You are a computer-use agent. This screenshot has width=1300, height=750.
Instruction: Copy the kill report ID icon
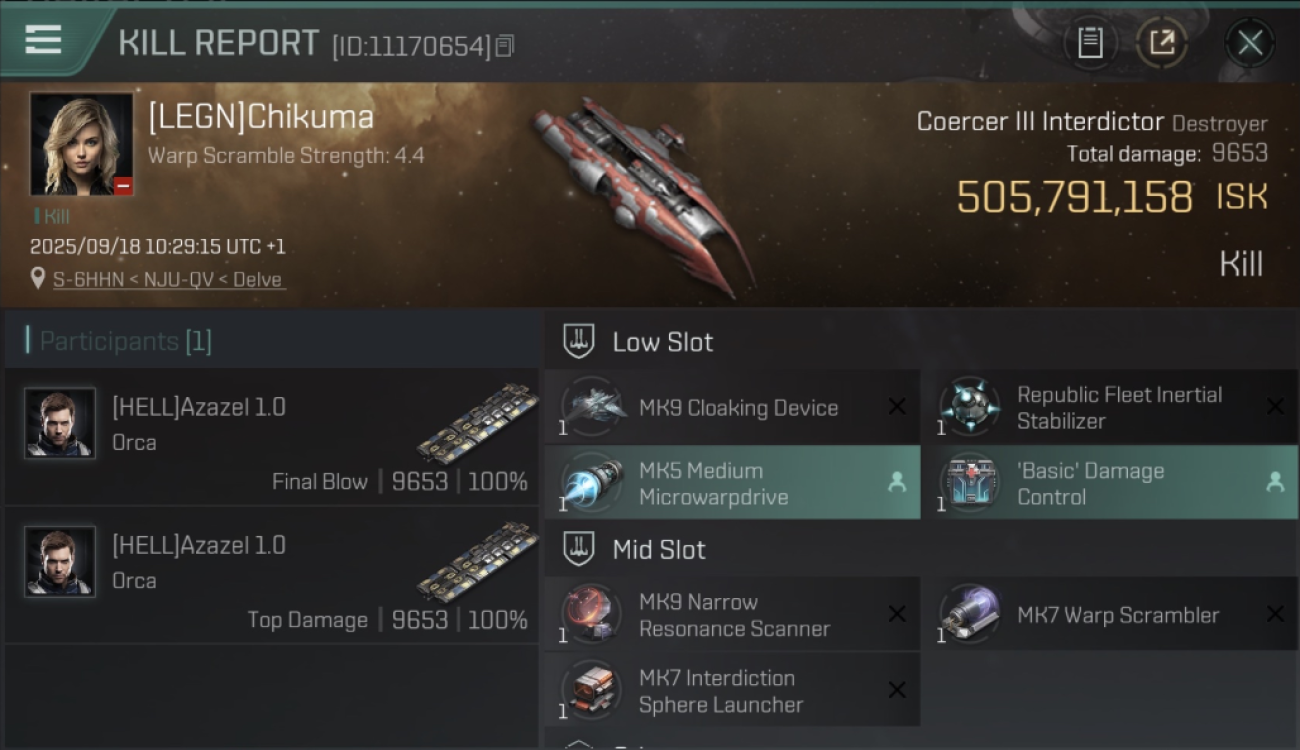(505, 45)
